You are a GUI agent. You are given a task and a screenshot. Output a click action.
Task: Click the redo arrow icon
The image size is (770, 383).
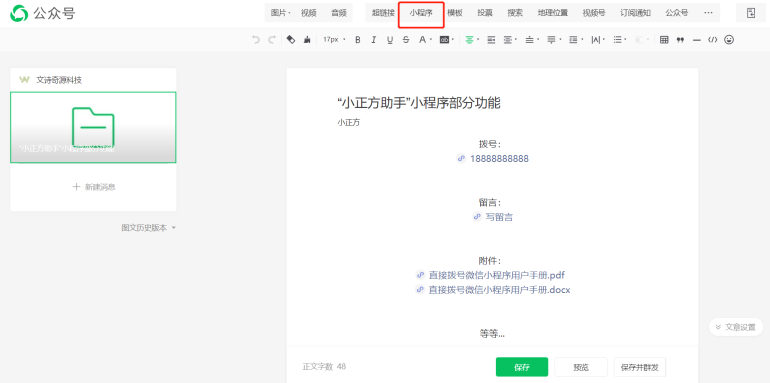pos(272,40)
